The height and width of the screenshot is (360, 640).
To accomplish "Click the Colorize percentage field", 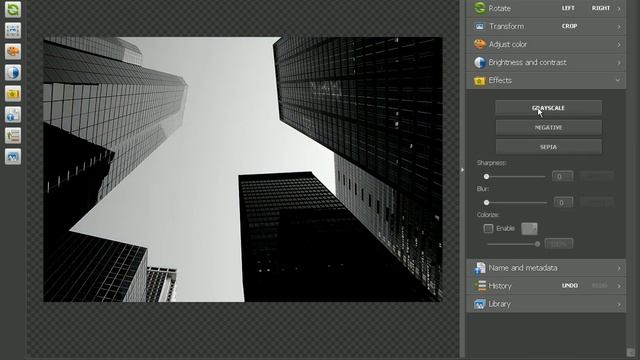I will (x=559, y=244).
